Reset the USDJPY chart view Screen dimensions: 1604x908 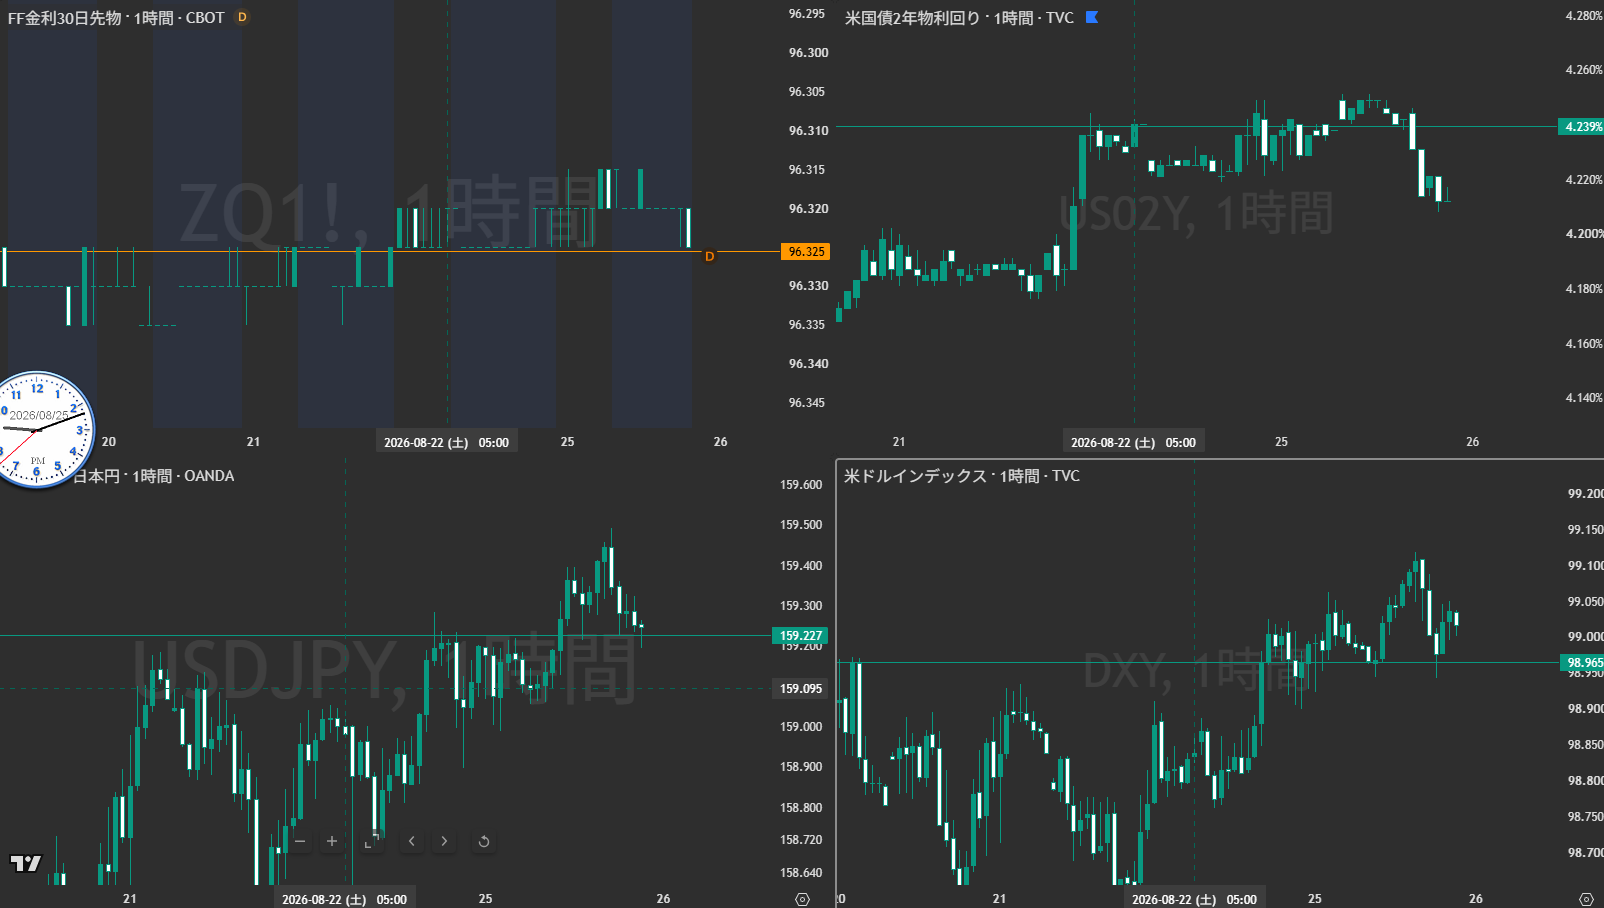pos(484,841)
